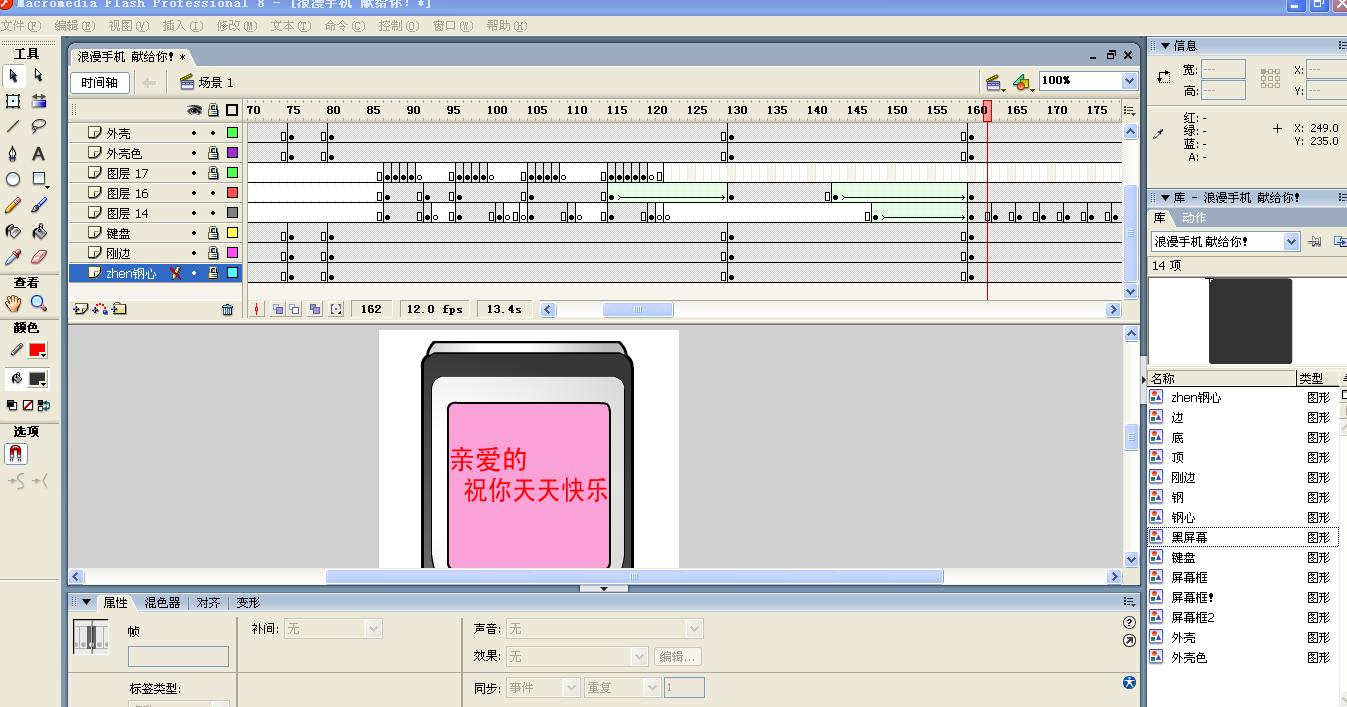Screen dimensions: 1347x707
Task: Open the 控制 (Control) menu
Action: [398, 26]
